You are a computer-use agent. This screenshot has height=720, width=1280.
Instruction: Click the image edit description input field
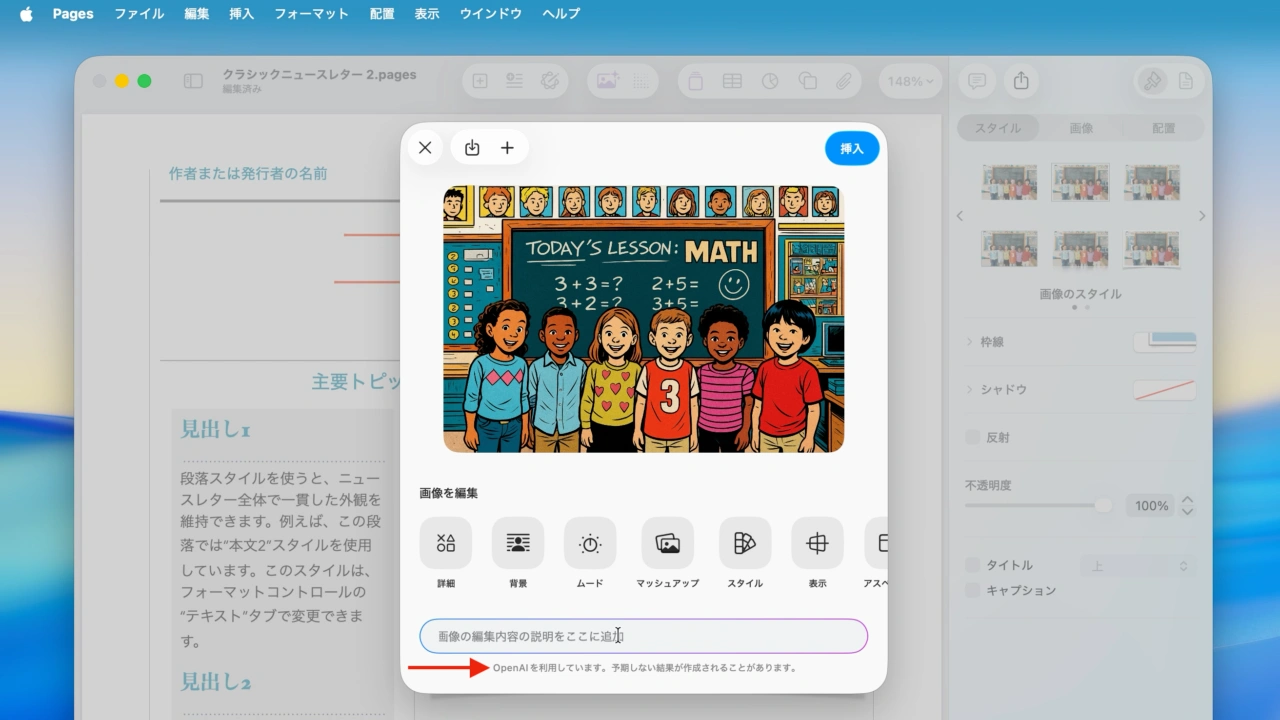tap(643, 635)
